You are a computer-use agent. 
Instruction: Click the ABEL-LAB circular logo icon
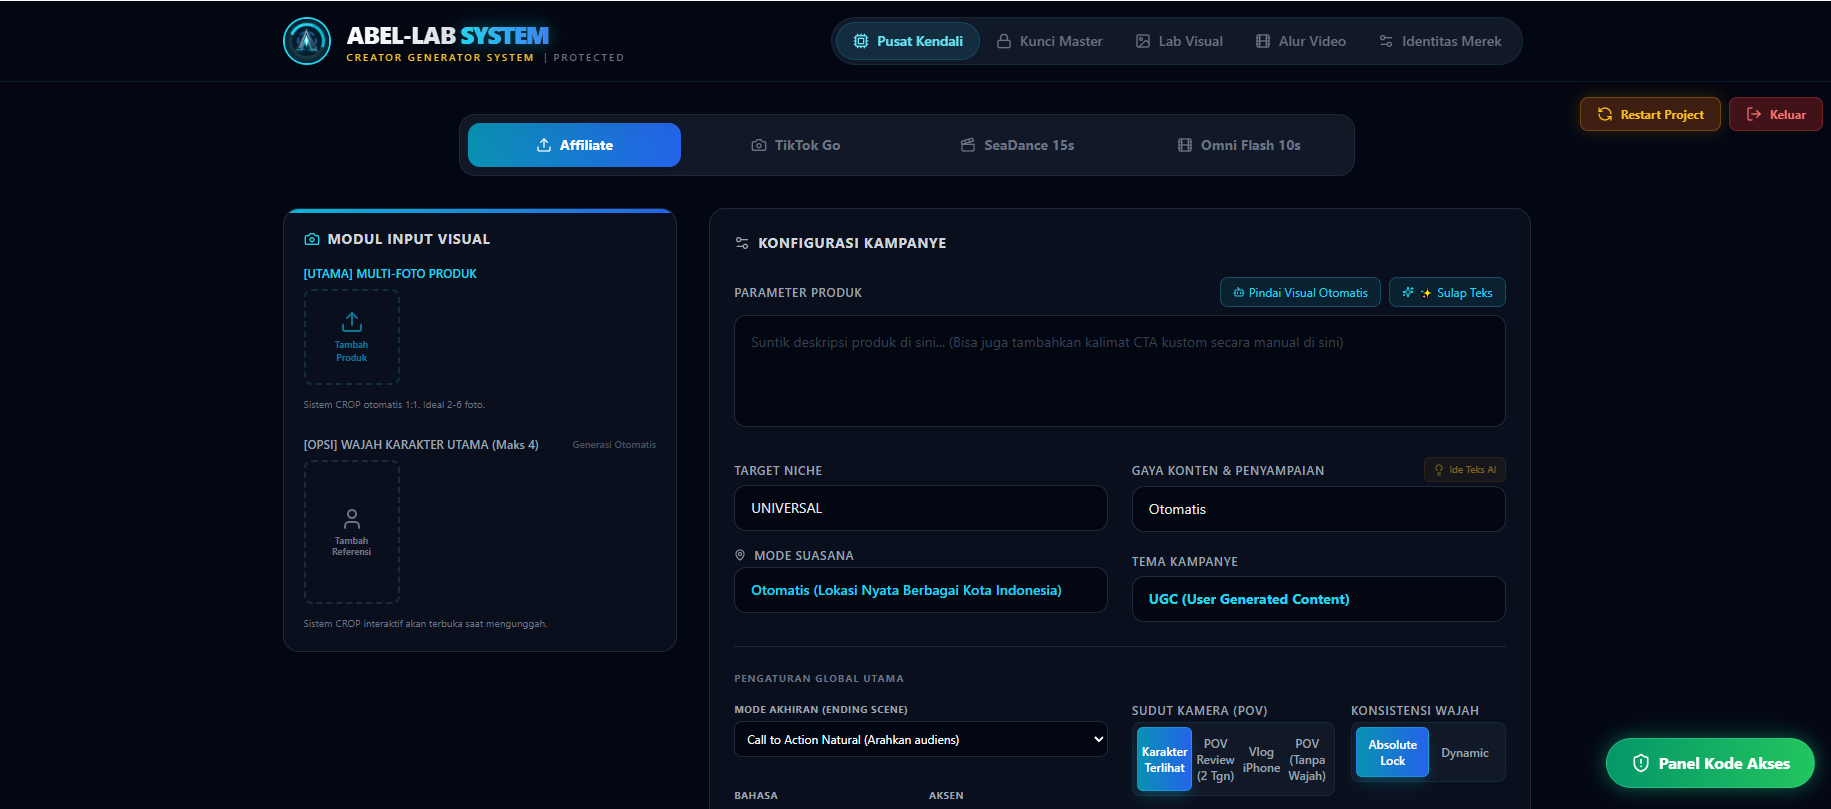307,41
